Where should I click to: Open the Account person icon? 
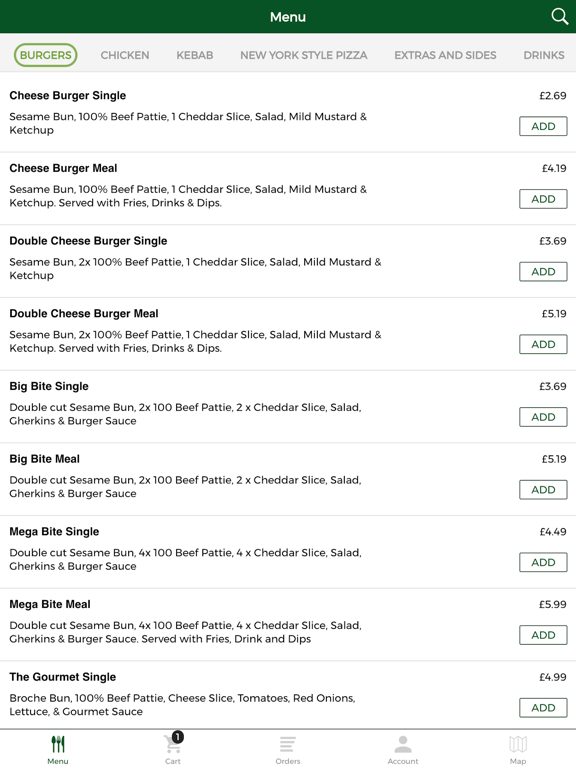tap(403, 744)
